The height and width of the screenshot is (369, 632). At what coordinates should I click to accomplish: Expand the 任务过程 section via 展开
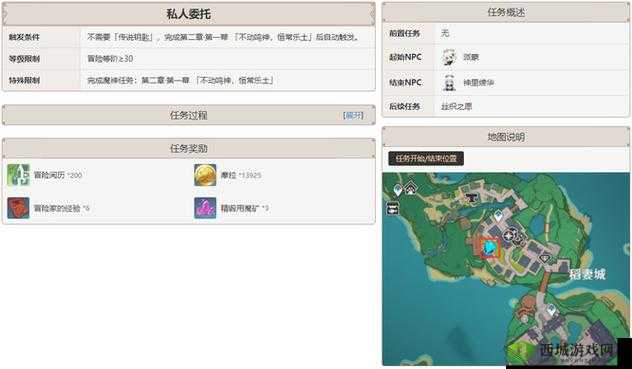pyautogui.click(x=353, y=115)
